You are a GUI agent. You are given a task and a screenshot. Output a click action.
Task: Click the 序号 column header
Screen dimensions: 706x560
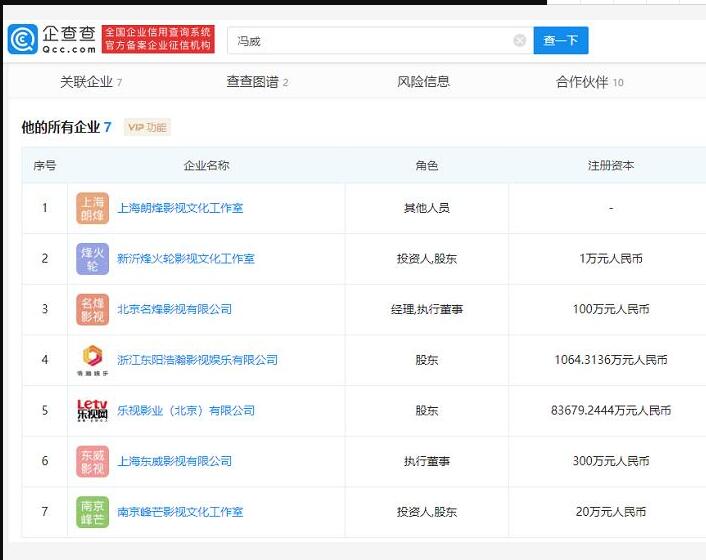[45, 166]
